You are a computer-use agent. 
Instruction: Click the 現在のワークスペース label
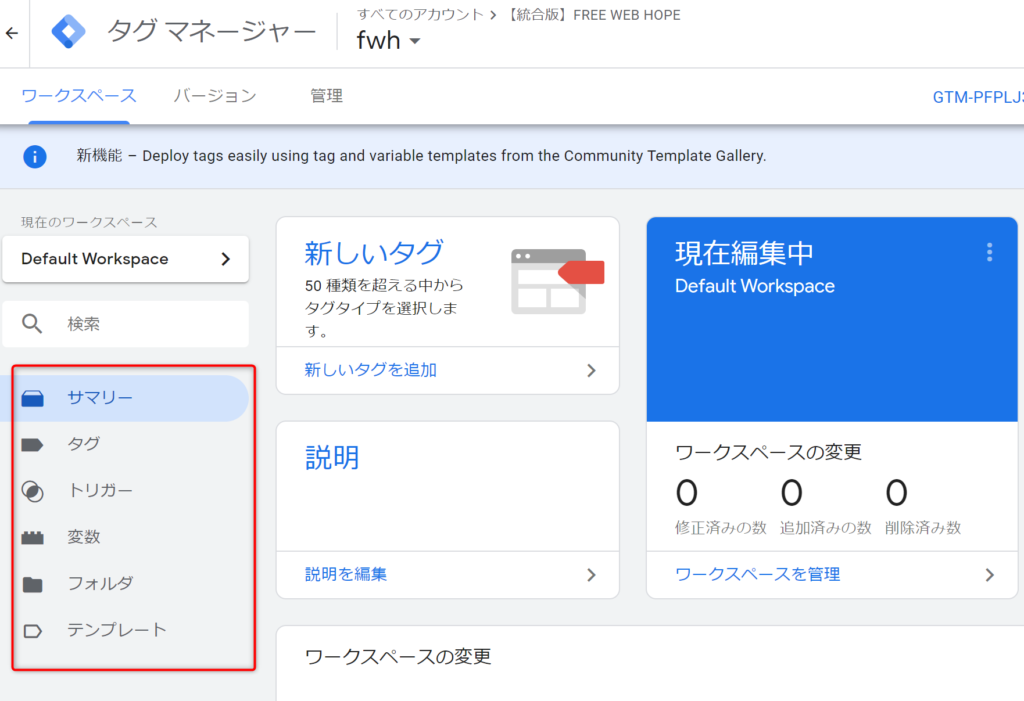89,223
